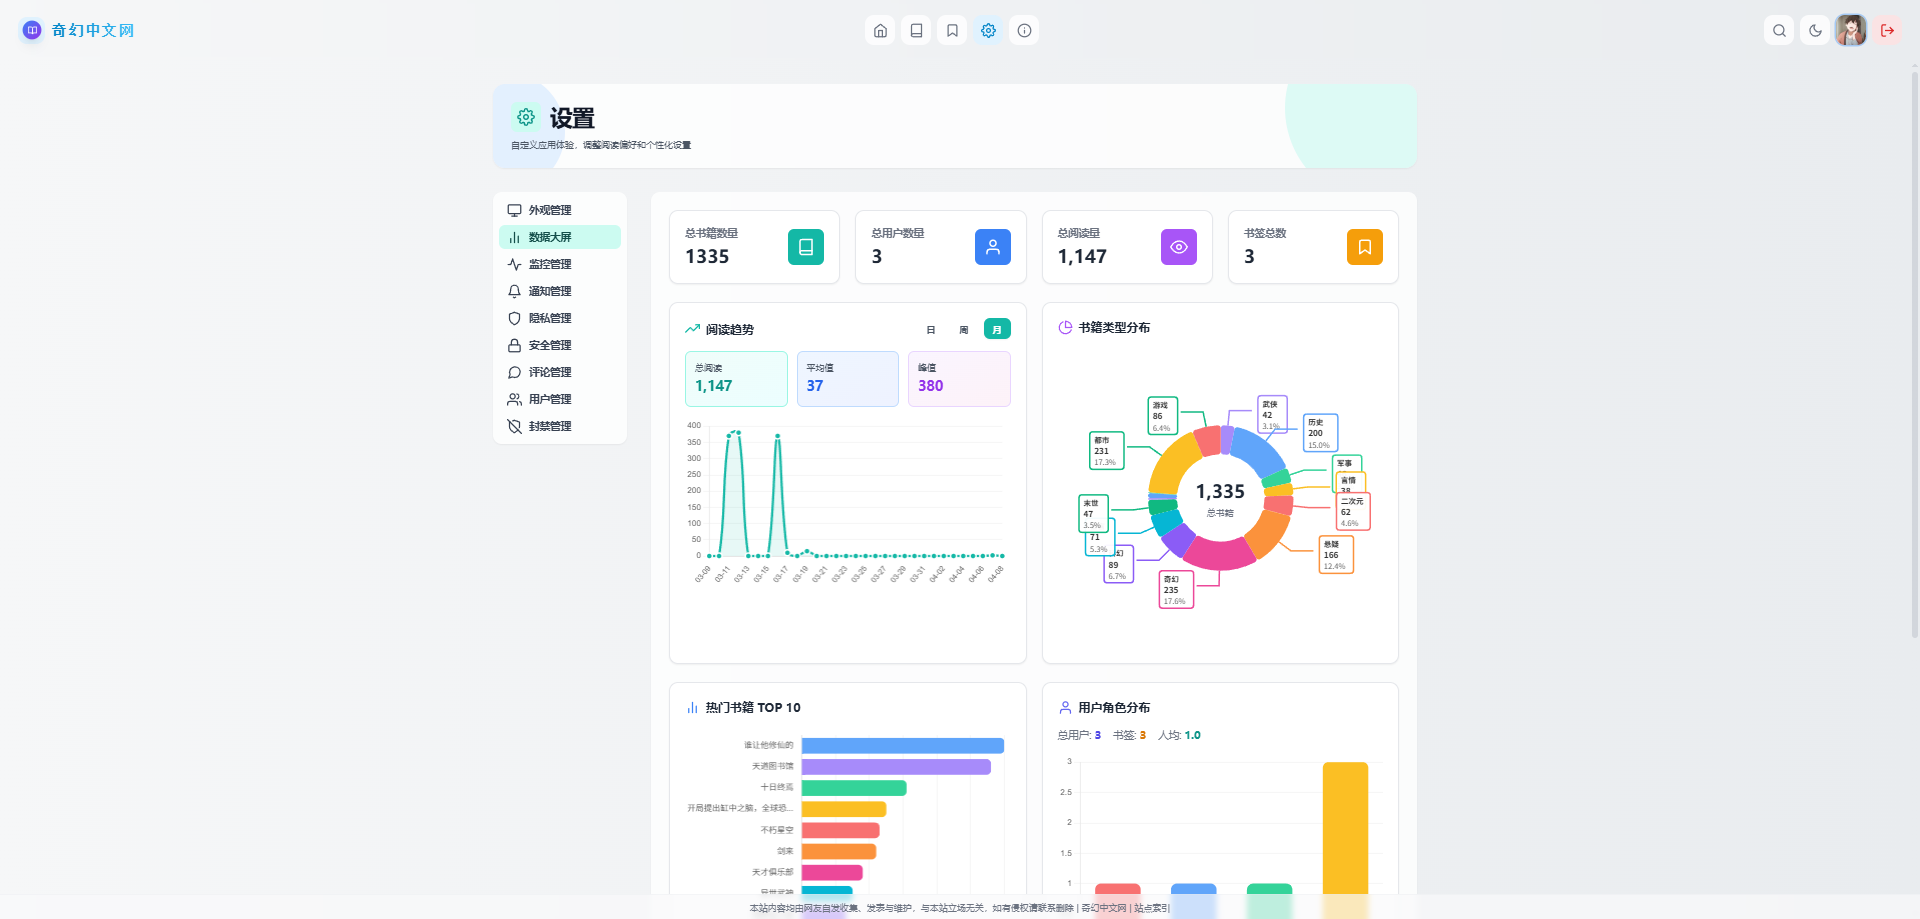Image resolution: width=1920 pixels, height=919 pixels.
Task: Toggle dark mode with the moon icon
Action: [1815, 31]
